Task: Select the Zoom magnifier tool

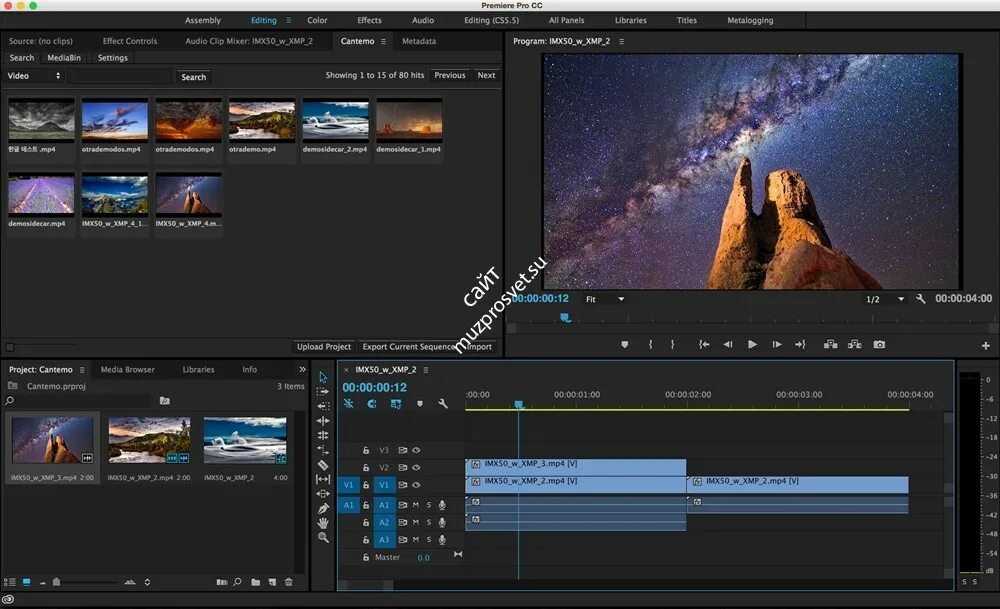Action: (x=323, y=538)
